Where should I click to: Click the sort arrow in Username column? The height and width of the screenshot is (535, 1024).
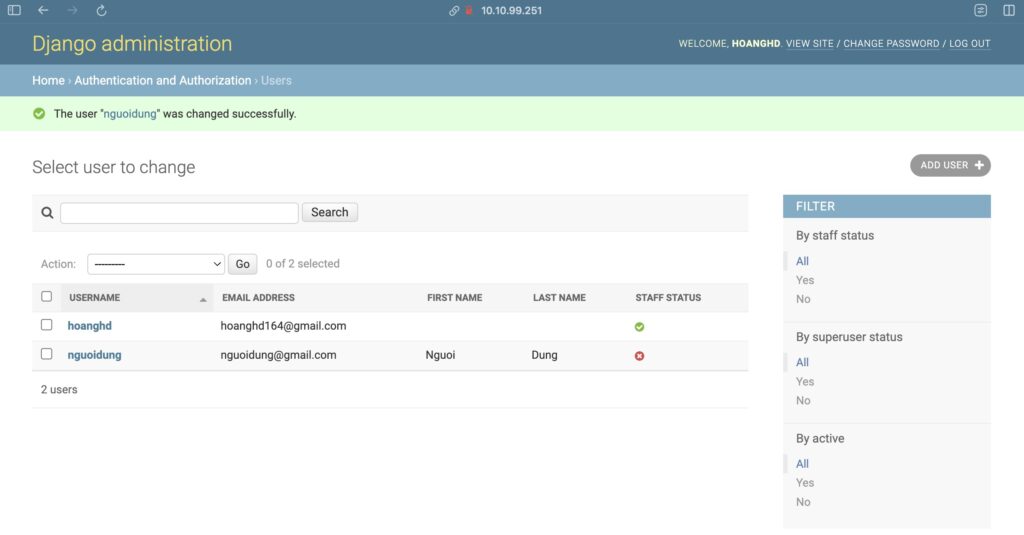(203, 299)
